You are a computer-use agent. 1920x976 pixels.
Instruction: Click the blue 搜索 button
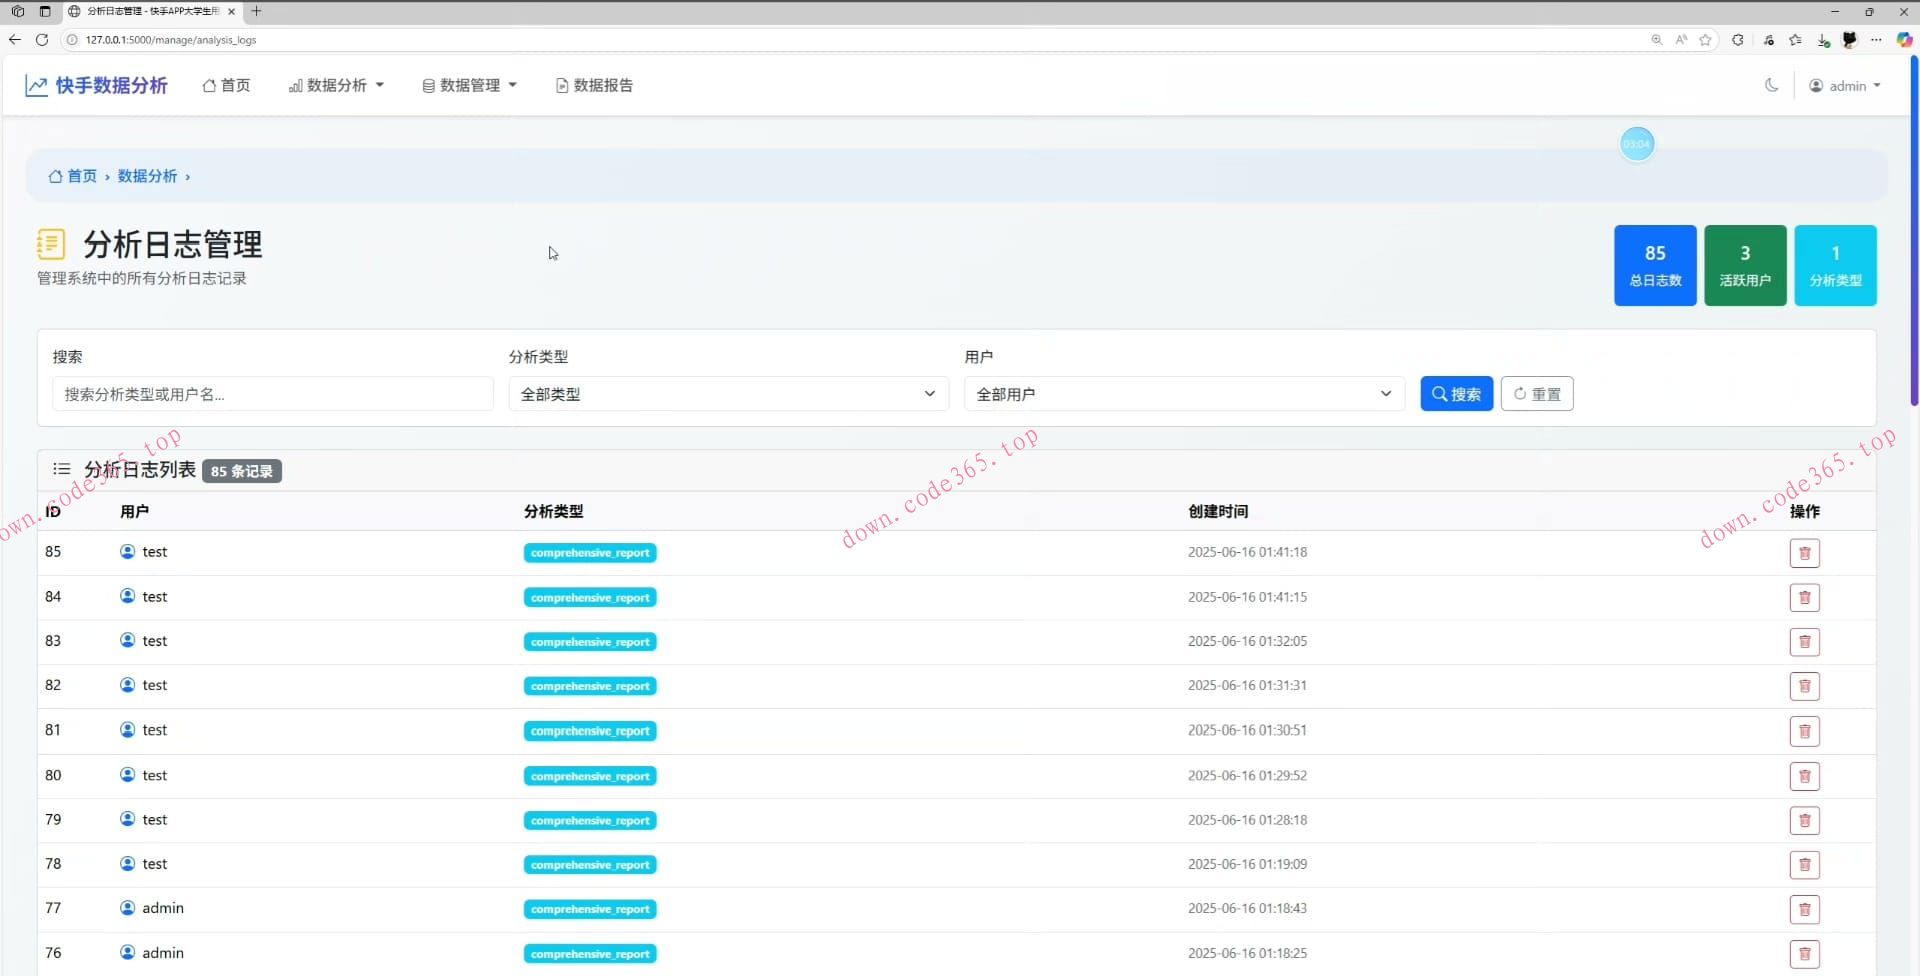[1456, 394]
